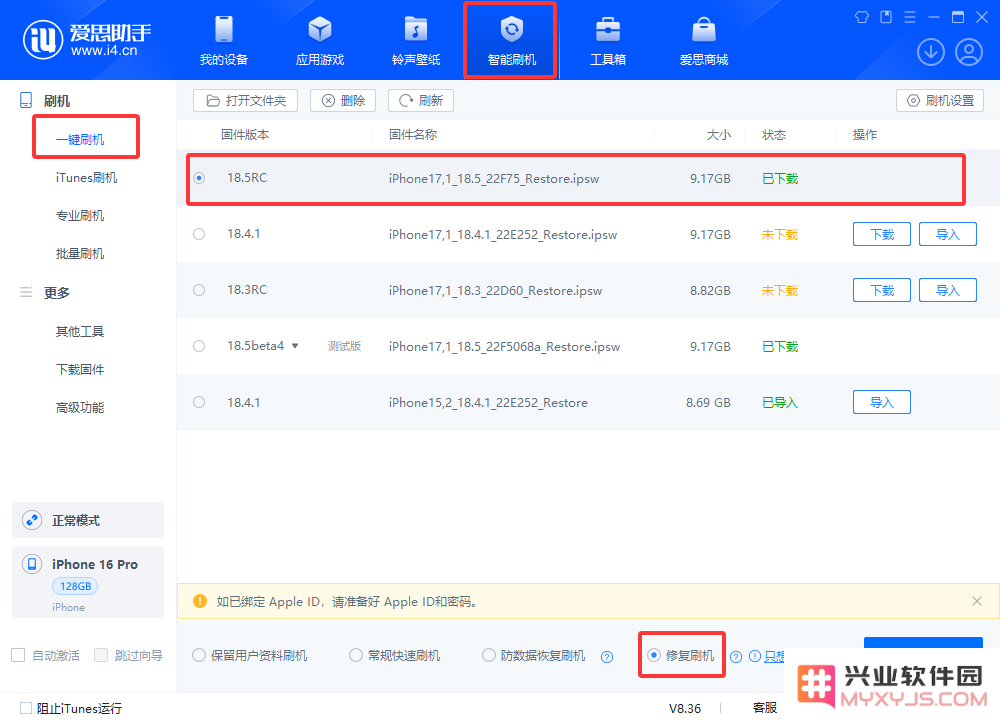Open 刷机设置 settings
The height and width of the screenshot is (723, 1000).
[x=940, y=101]
